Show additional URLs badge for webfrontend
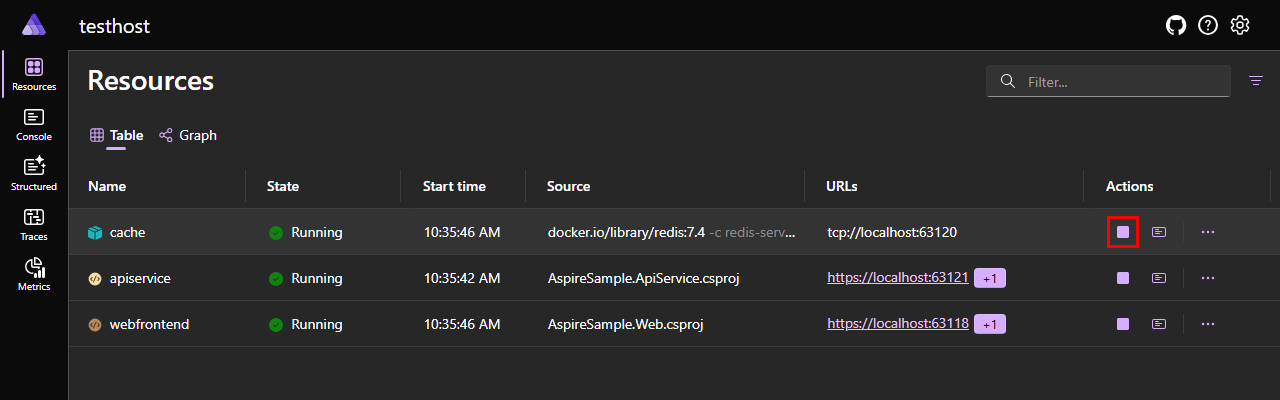The width and height of the screenshot is (1280, 400). coord(991,324)
